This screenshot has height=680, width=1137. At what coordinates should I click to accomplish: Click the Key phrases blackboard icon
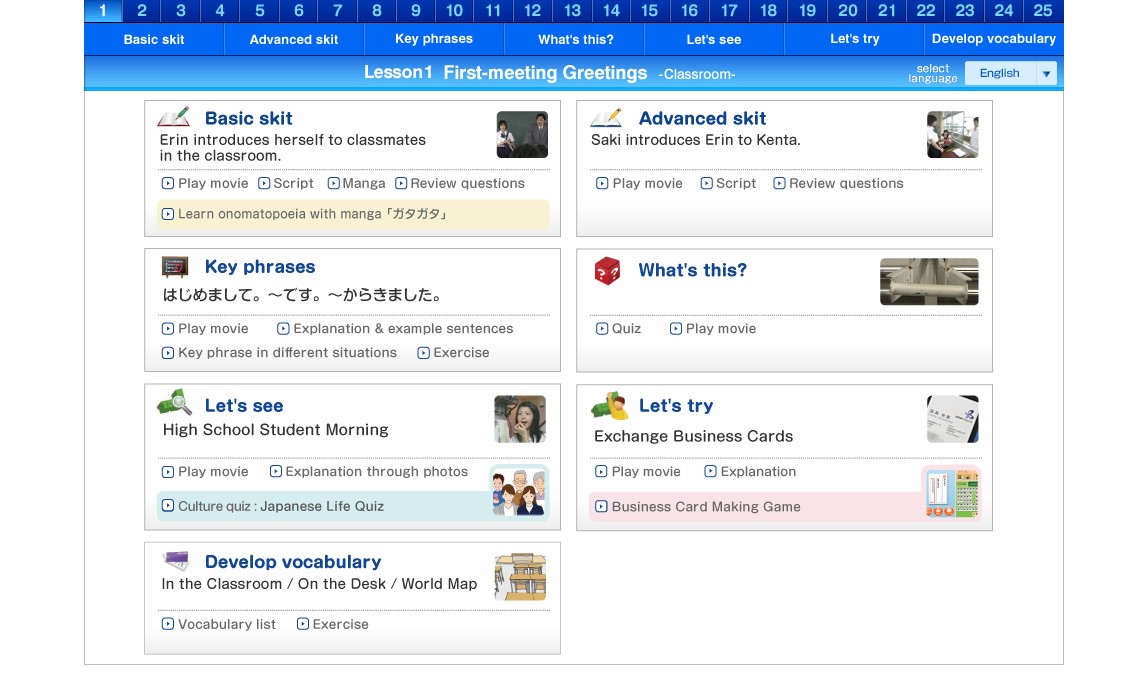point(175,267)
